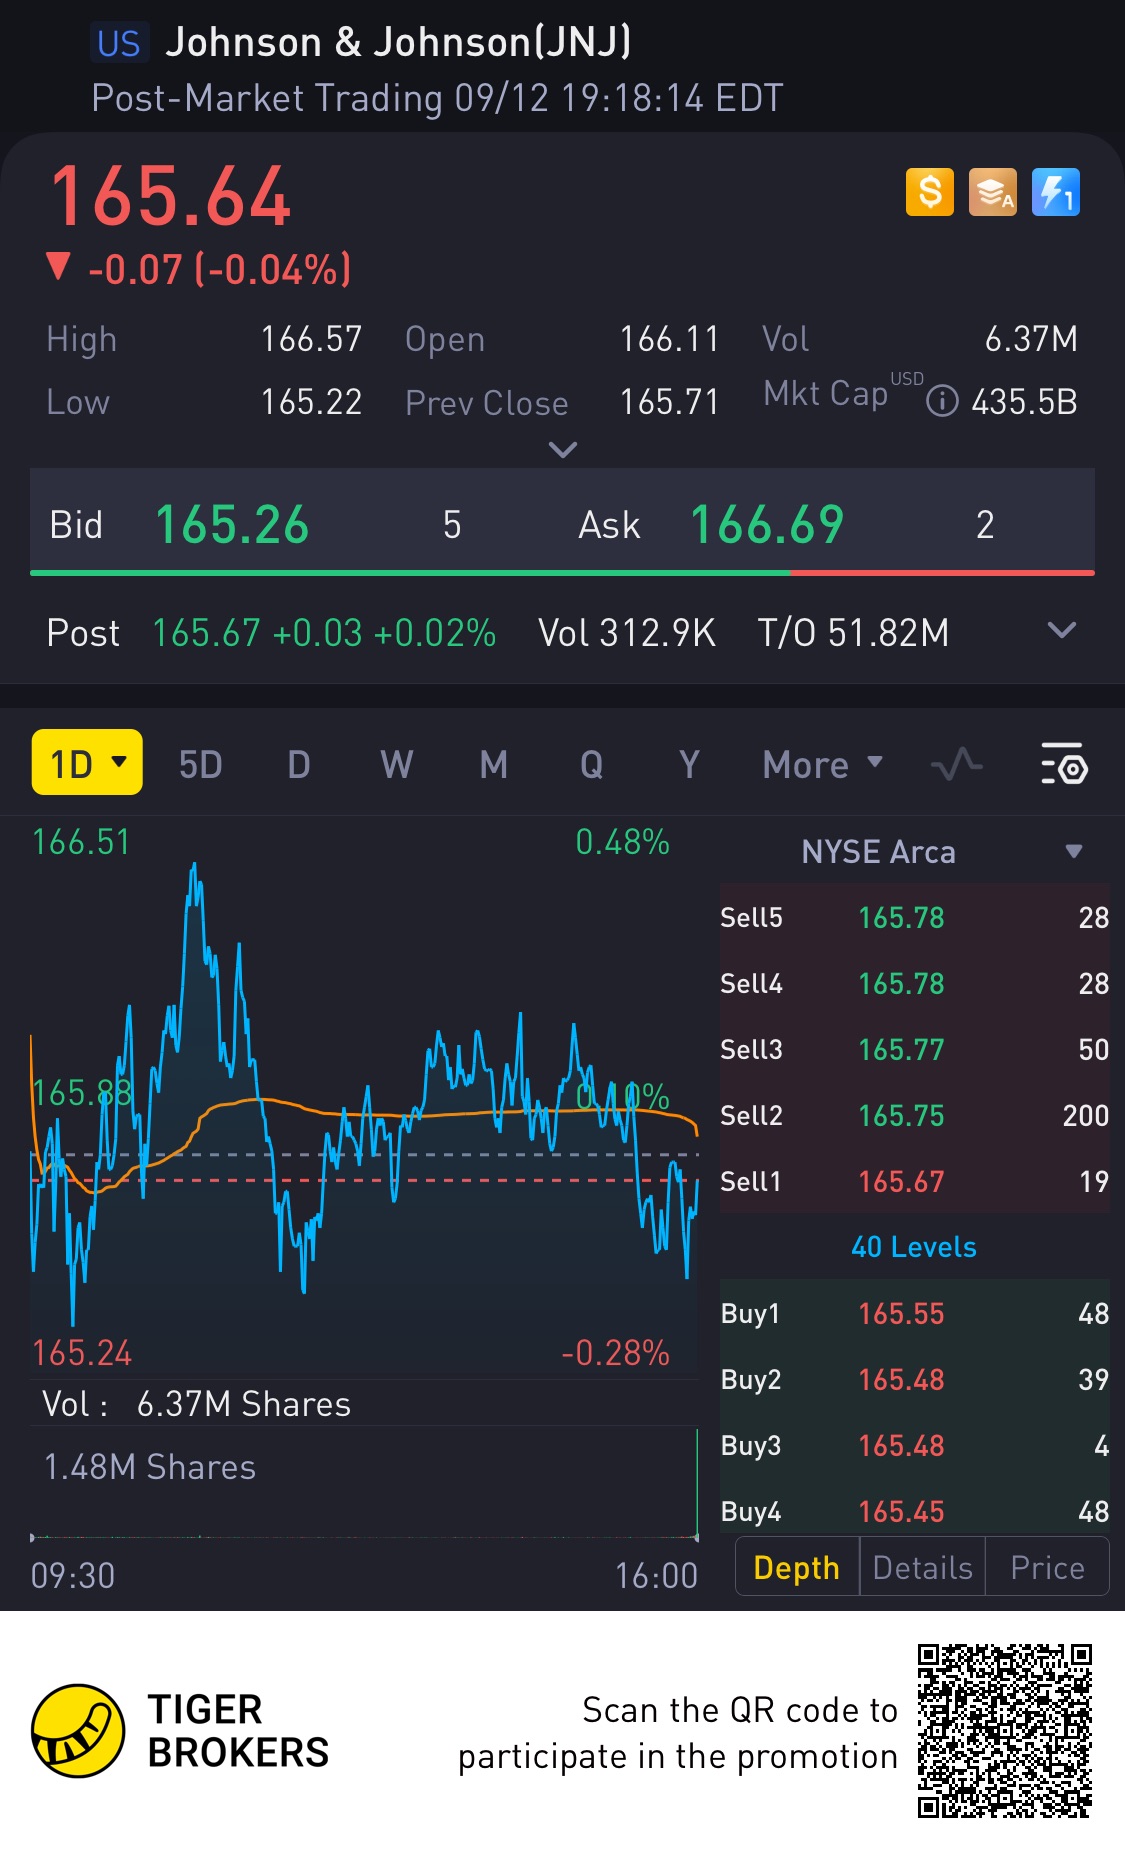Screen dimensions: 1125x1851
Task: Tap the promotion QR code
Action: pyautogui.click(x=1004, y=1731)
